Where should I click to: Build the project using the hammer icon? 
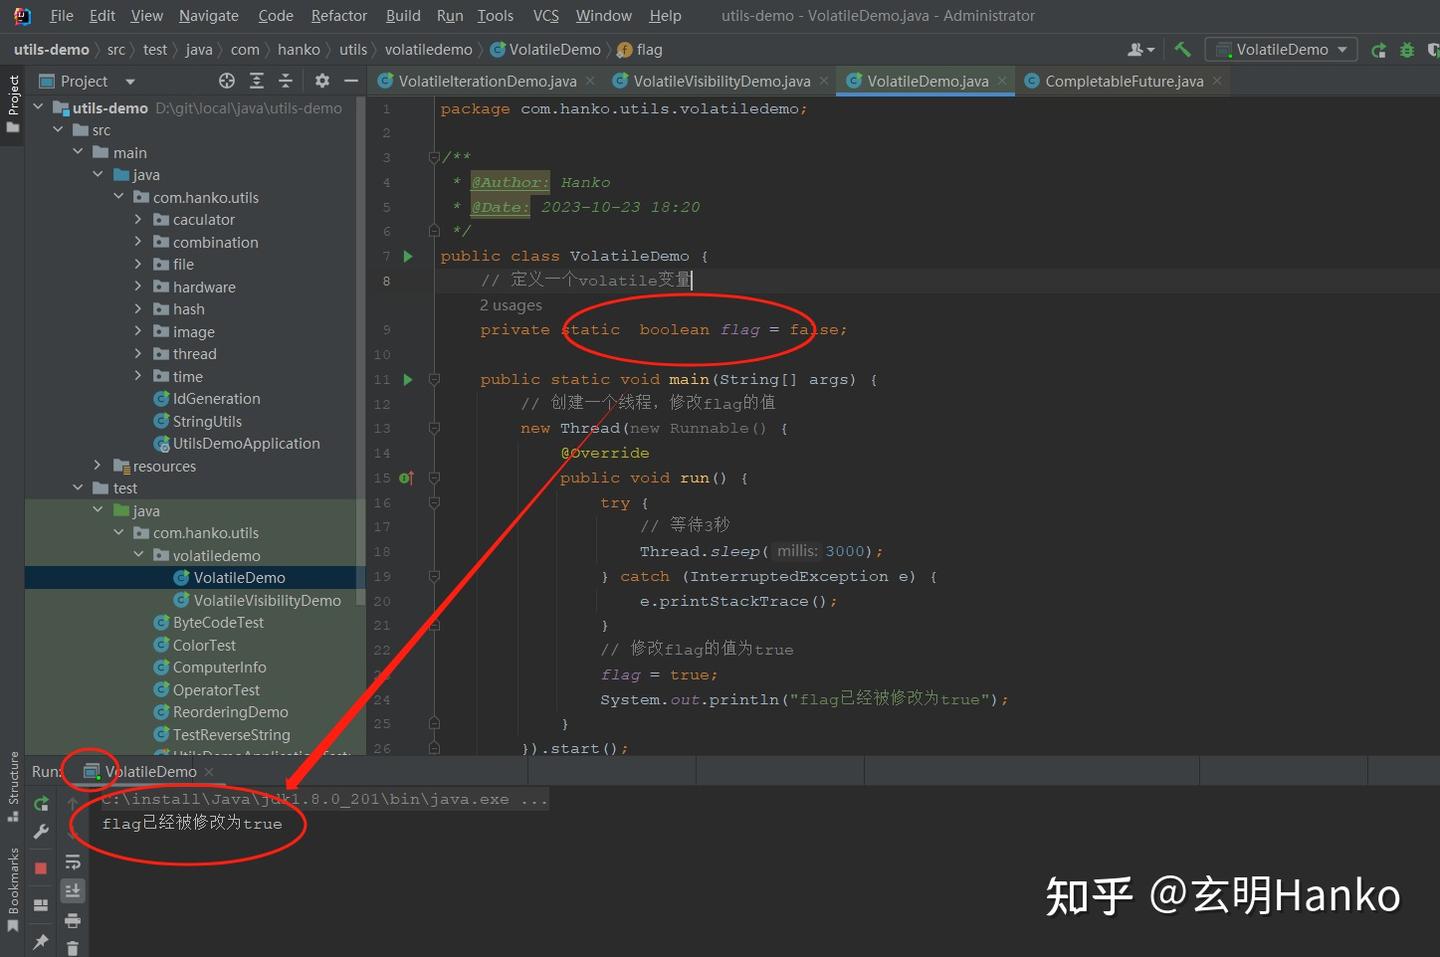[1183, 49]
